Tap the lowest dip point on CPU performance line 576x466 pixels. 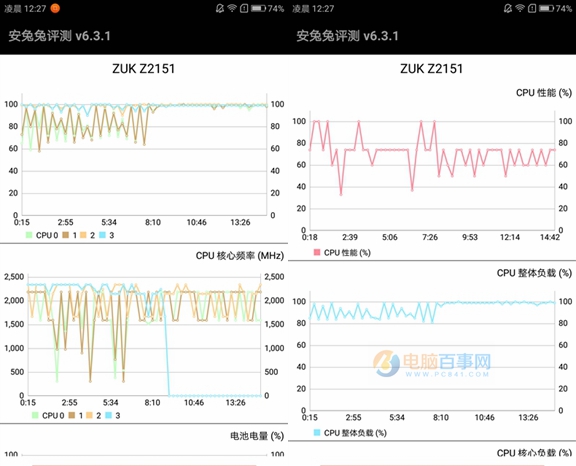click(341, 194)
